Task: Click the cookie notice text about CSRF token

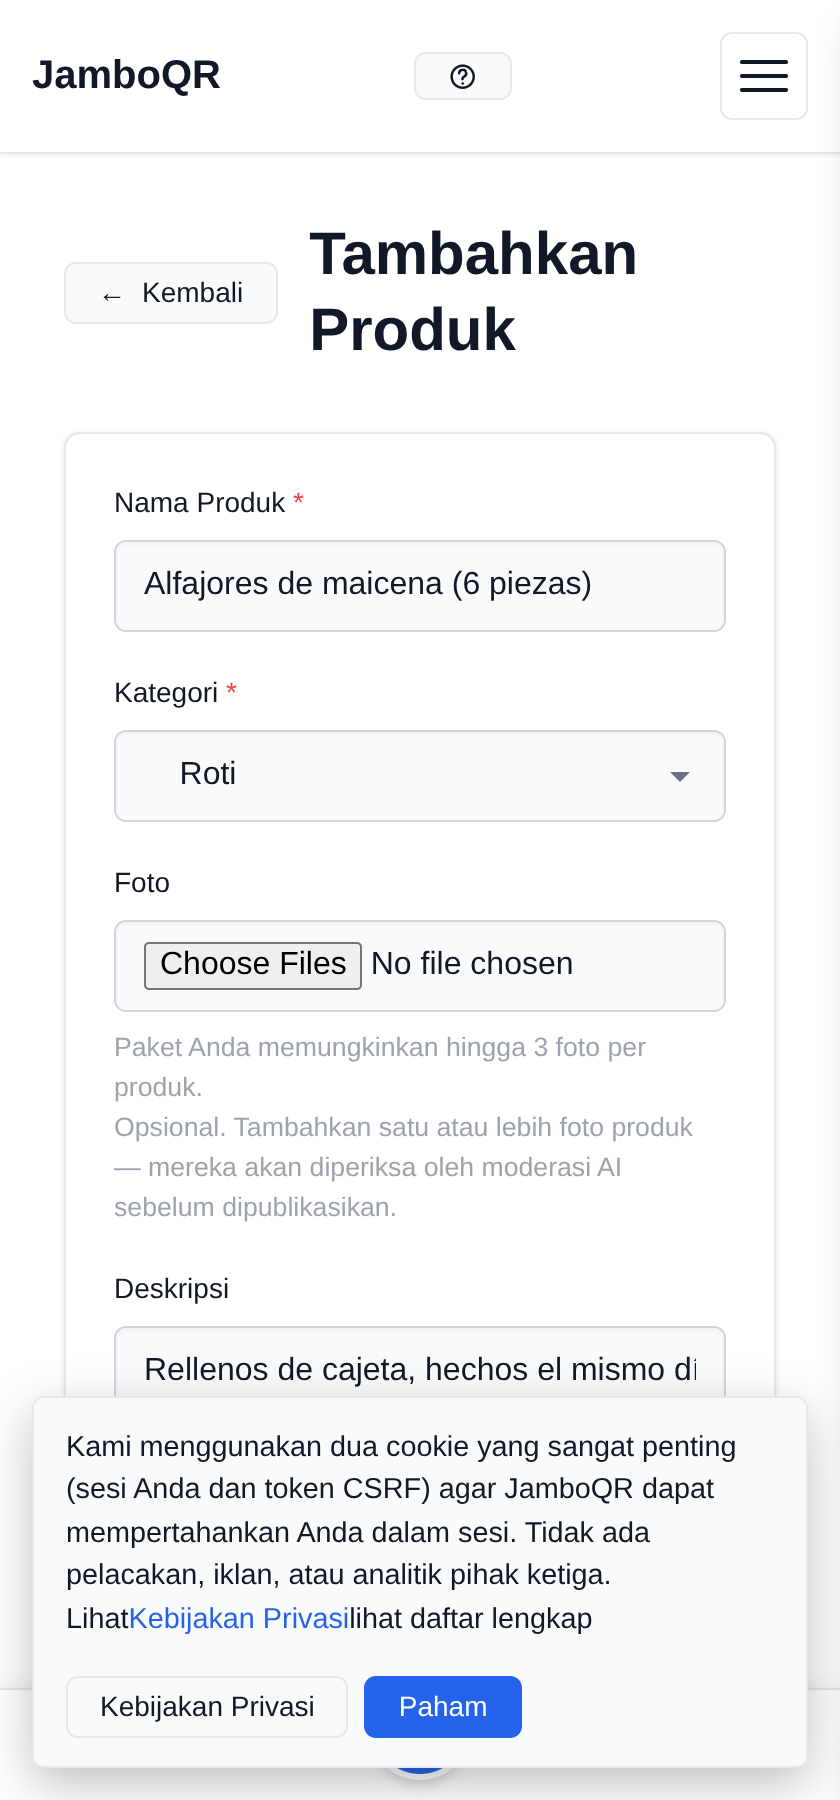Action: 401,1532
